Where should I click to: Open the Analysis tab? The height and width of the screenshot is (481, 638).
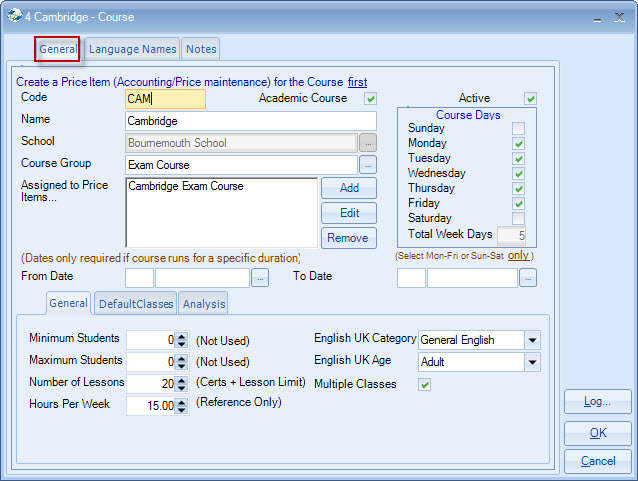tap(203, 304)
